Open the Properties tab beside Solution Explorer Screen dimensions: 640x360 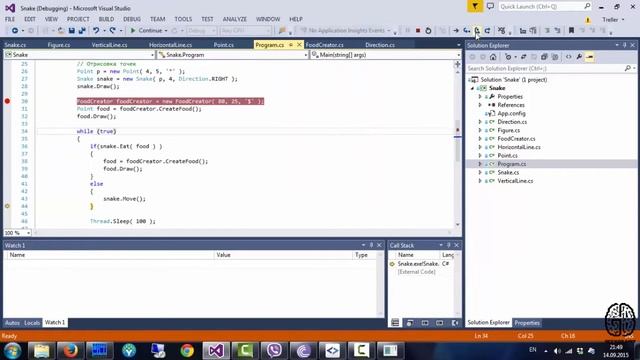(527, 323)
